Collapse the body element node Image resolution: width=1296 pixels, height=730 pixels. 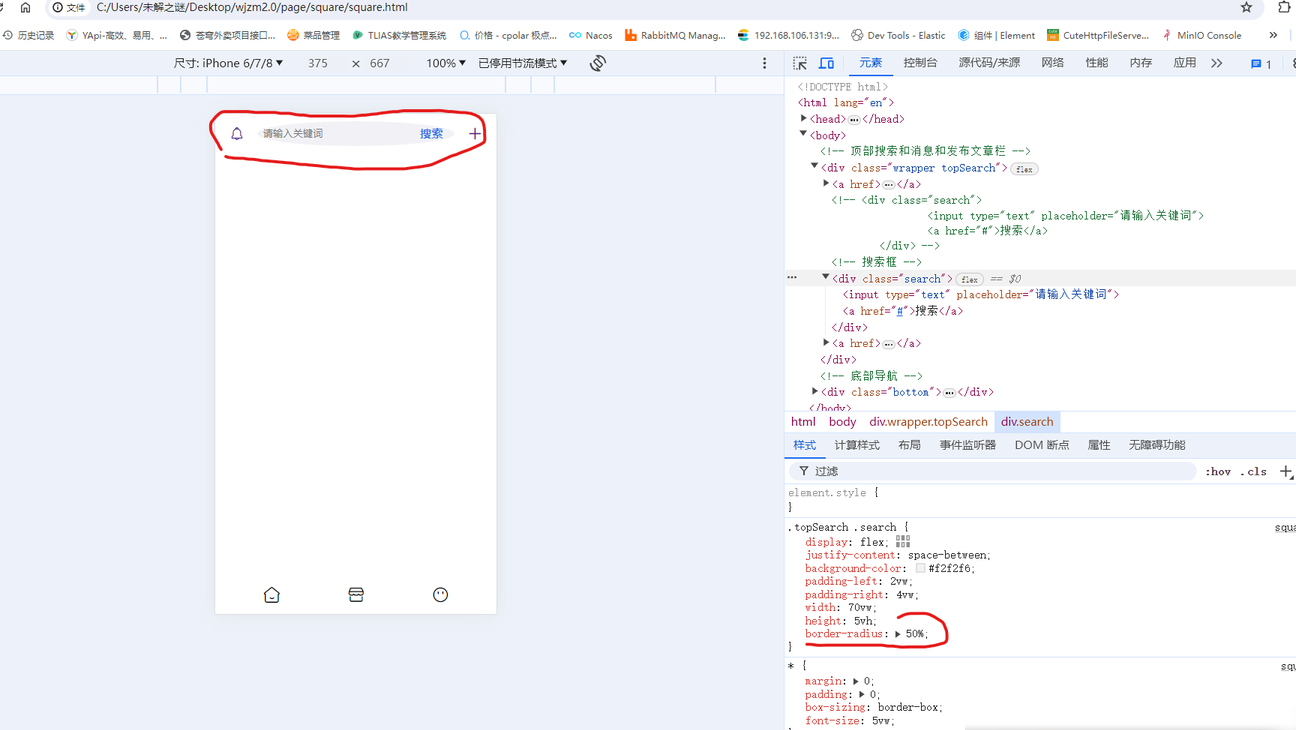(803, 134)
